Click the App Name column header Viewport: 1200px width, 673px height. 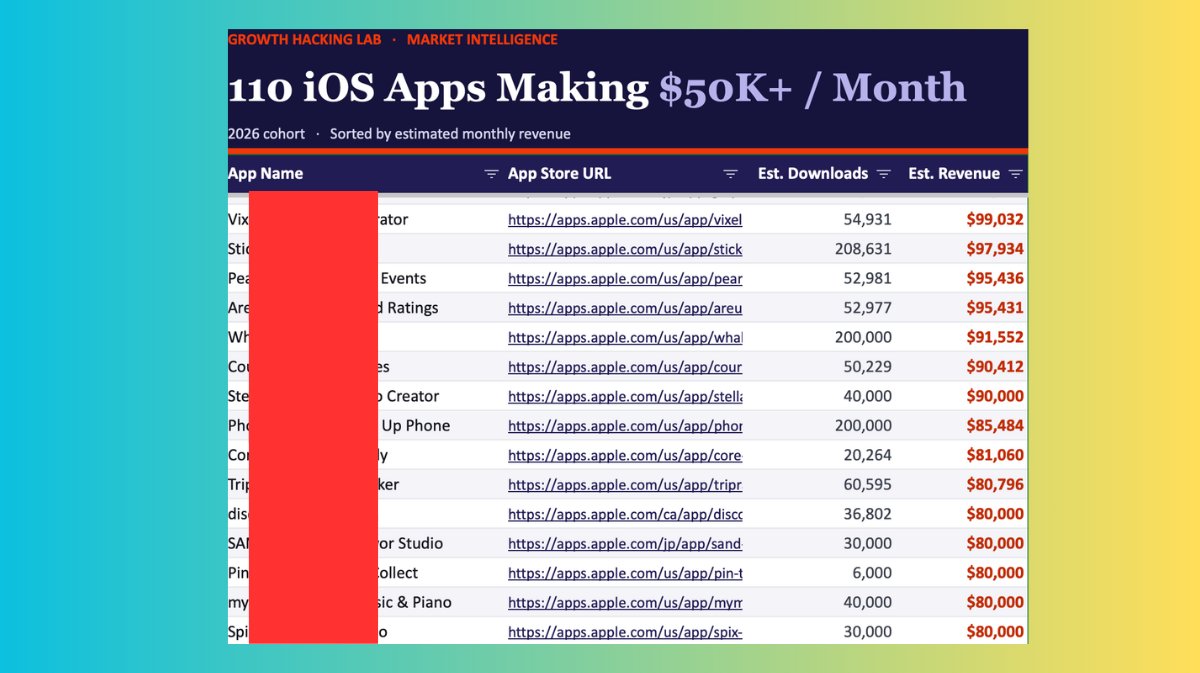point(265,173)
